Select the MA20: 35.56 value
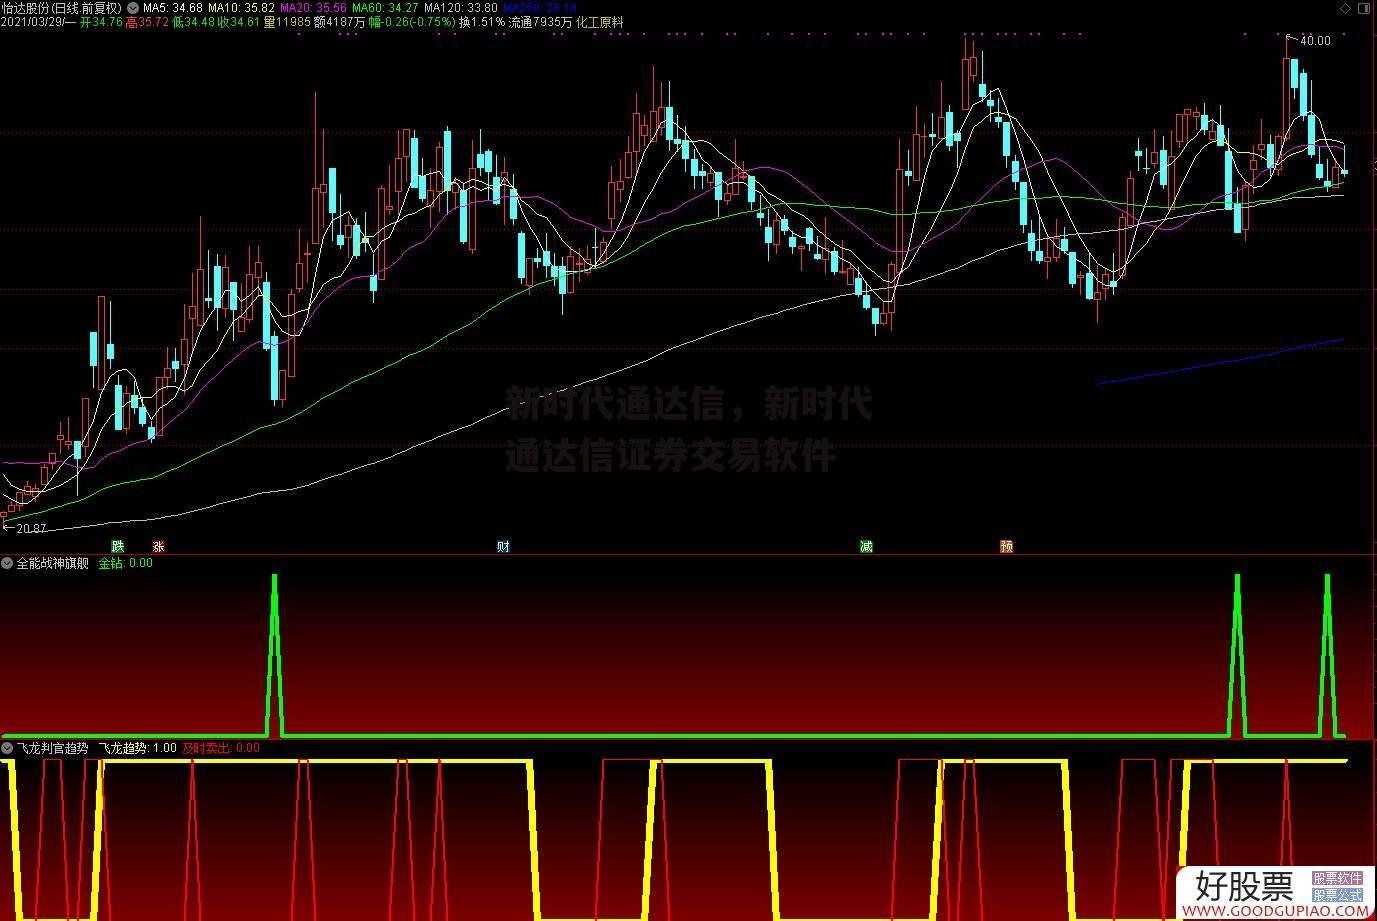This screenshot has width=1377, height=921. point(313,7)
